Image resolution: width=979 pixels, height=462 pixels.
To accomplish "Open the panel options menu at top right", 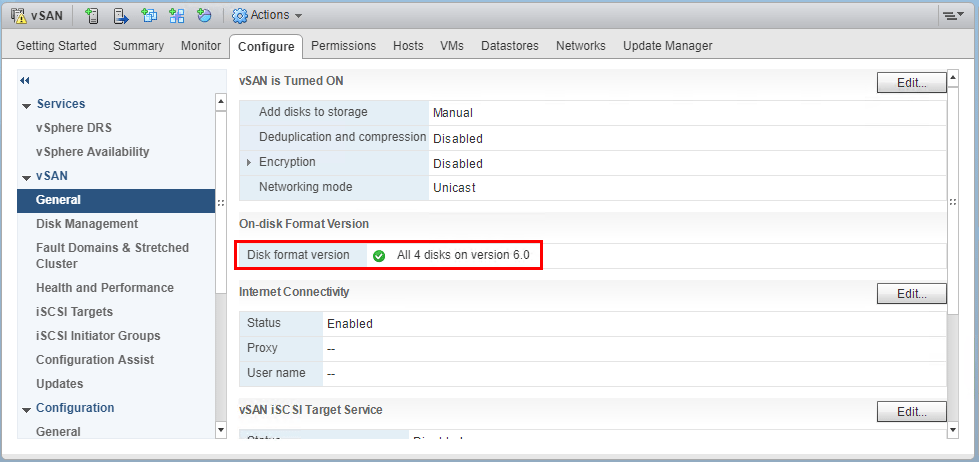I will 951,16.
